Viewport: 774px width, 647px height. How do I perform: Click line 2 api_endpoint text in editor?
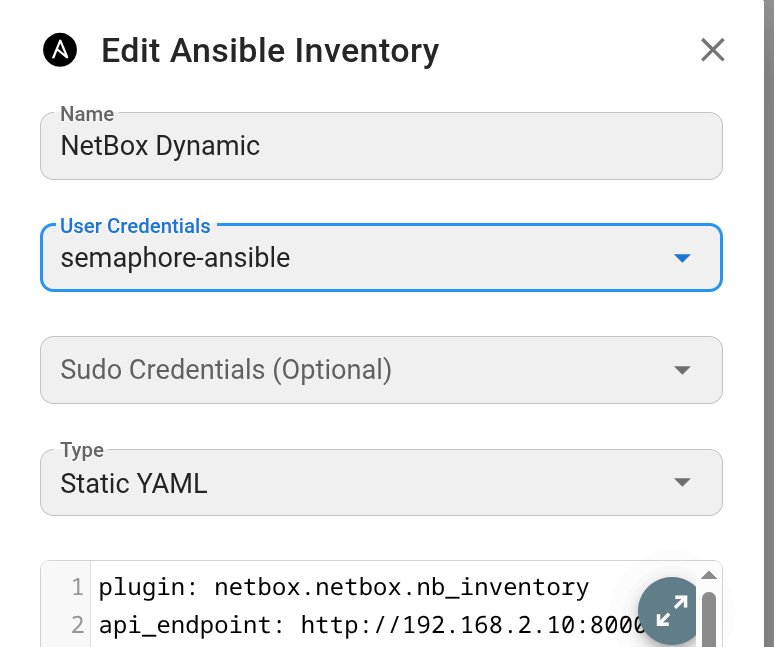(371, 625)
